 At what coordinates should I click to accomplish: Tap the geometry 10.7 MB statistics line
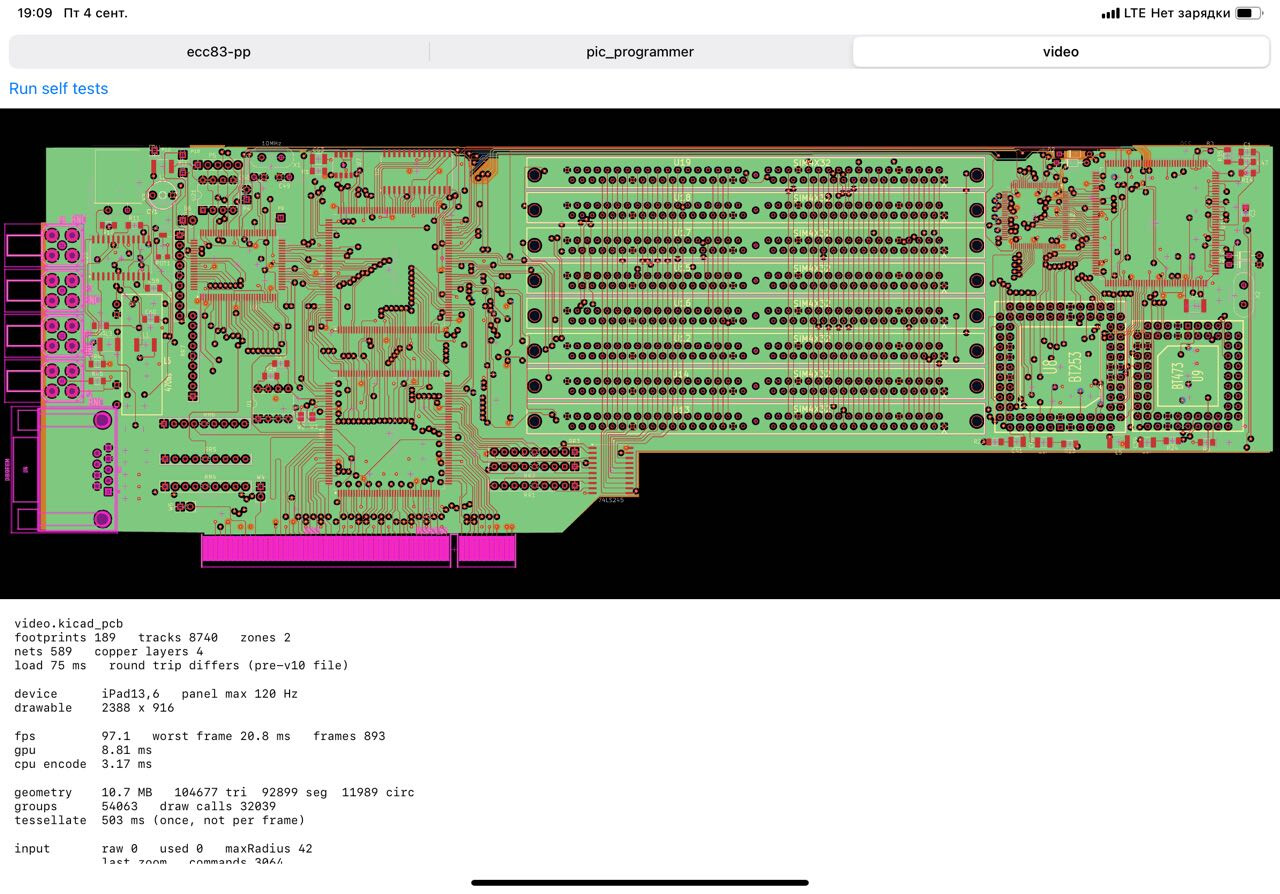click(x=214, y=792)
